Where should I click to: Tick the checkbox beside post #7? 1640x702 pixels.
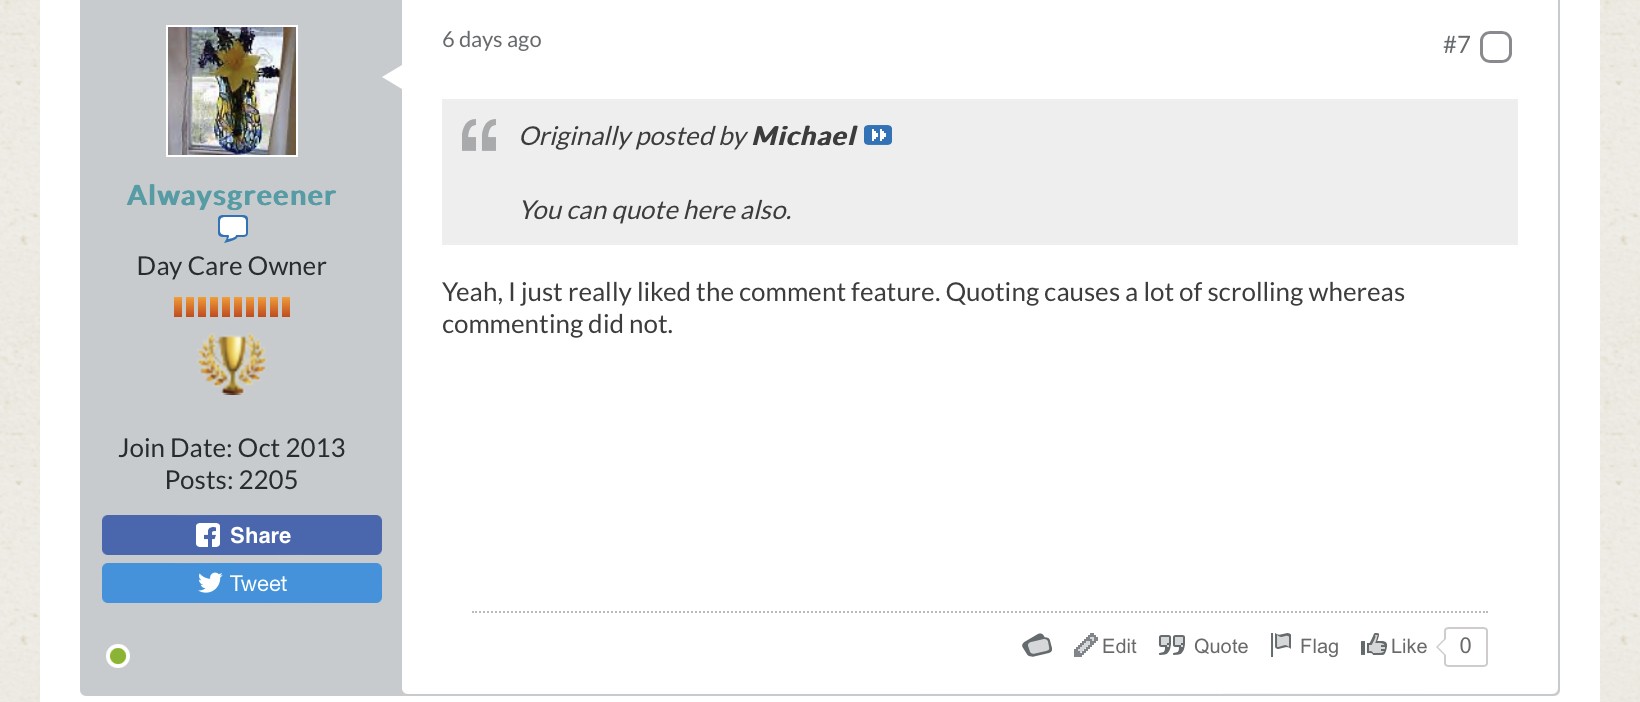[1496, 47]
